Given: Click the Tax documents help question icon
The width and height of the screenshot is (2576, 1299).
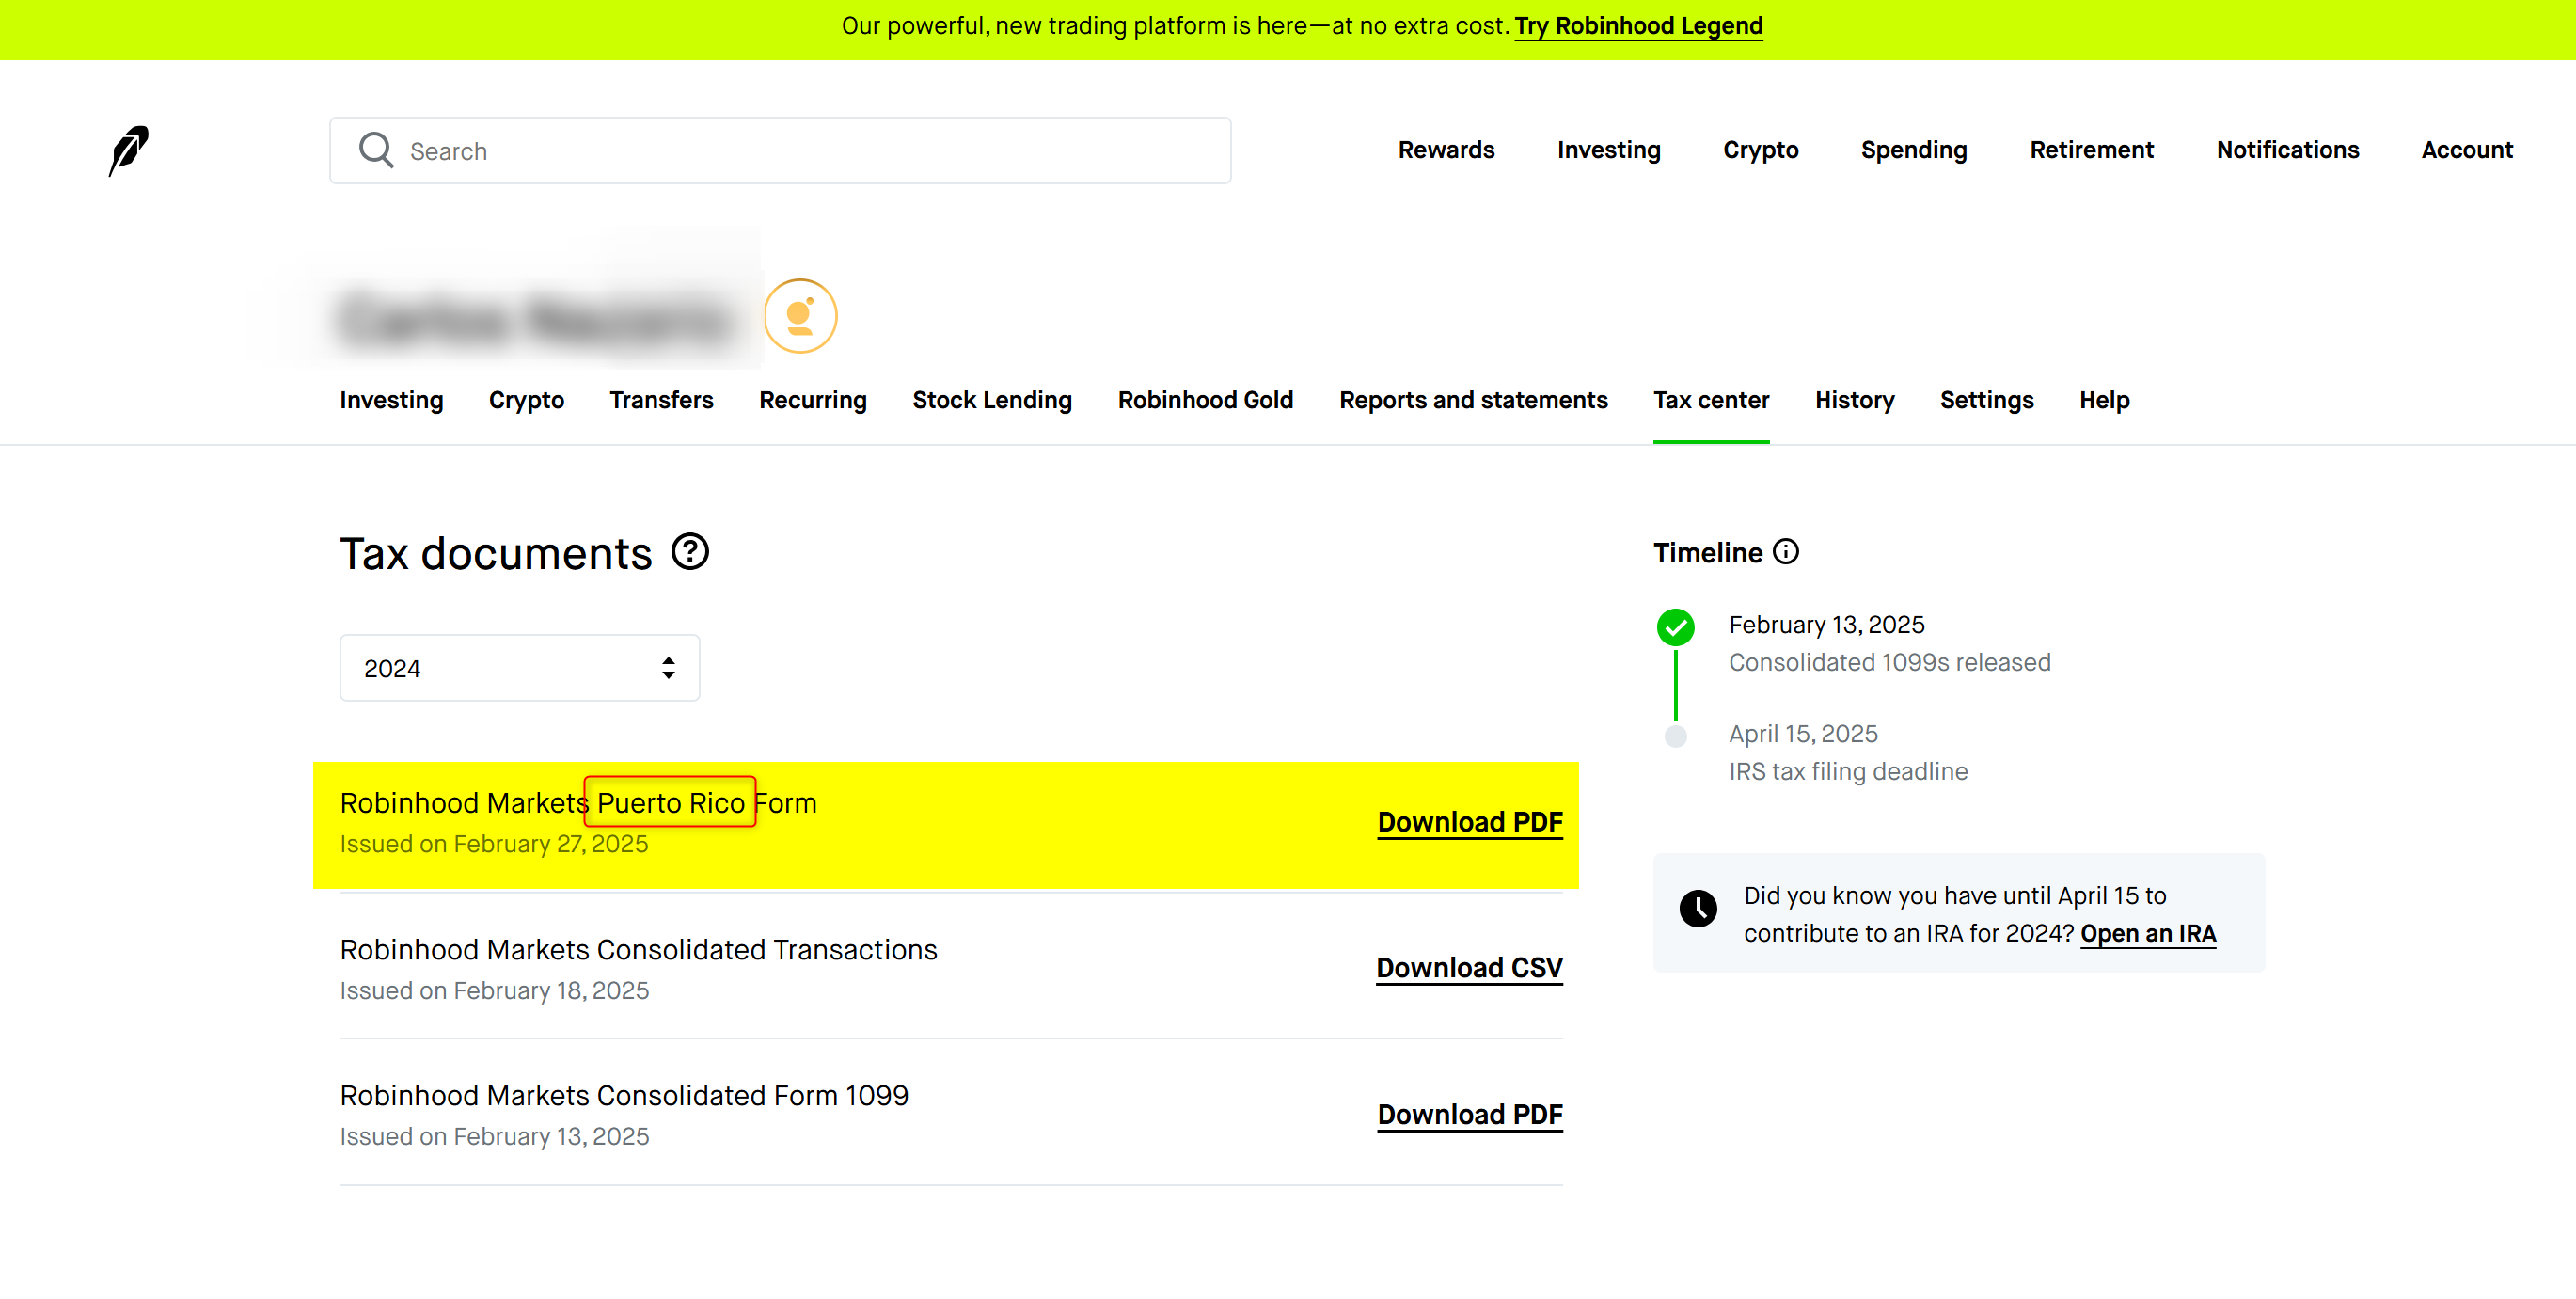Looking at the screenshot, I should pos(690,551).
